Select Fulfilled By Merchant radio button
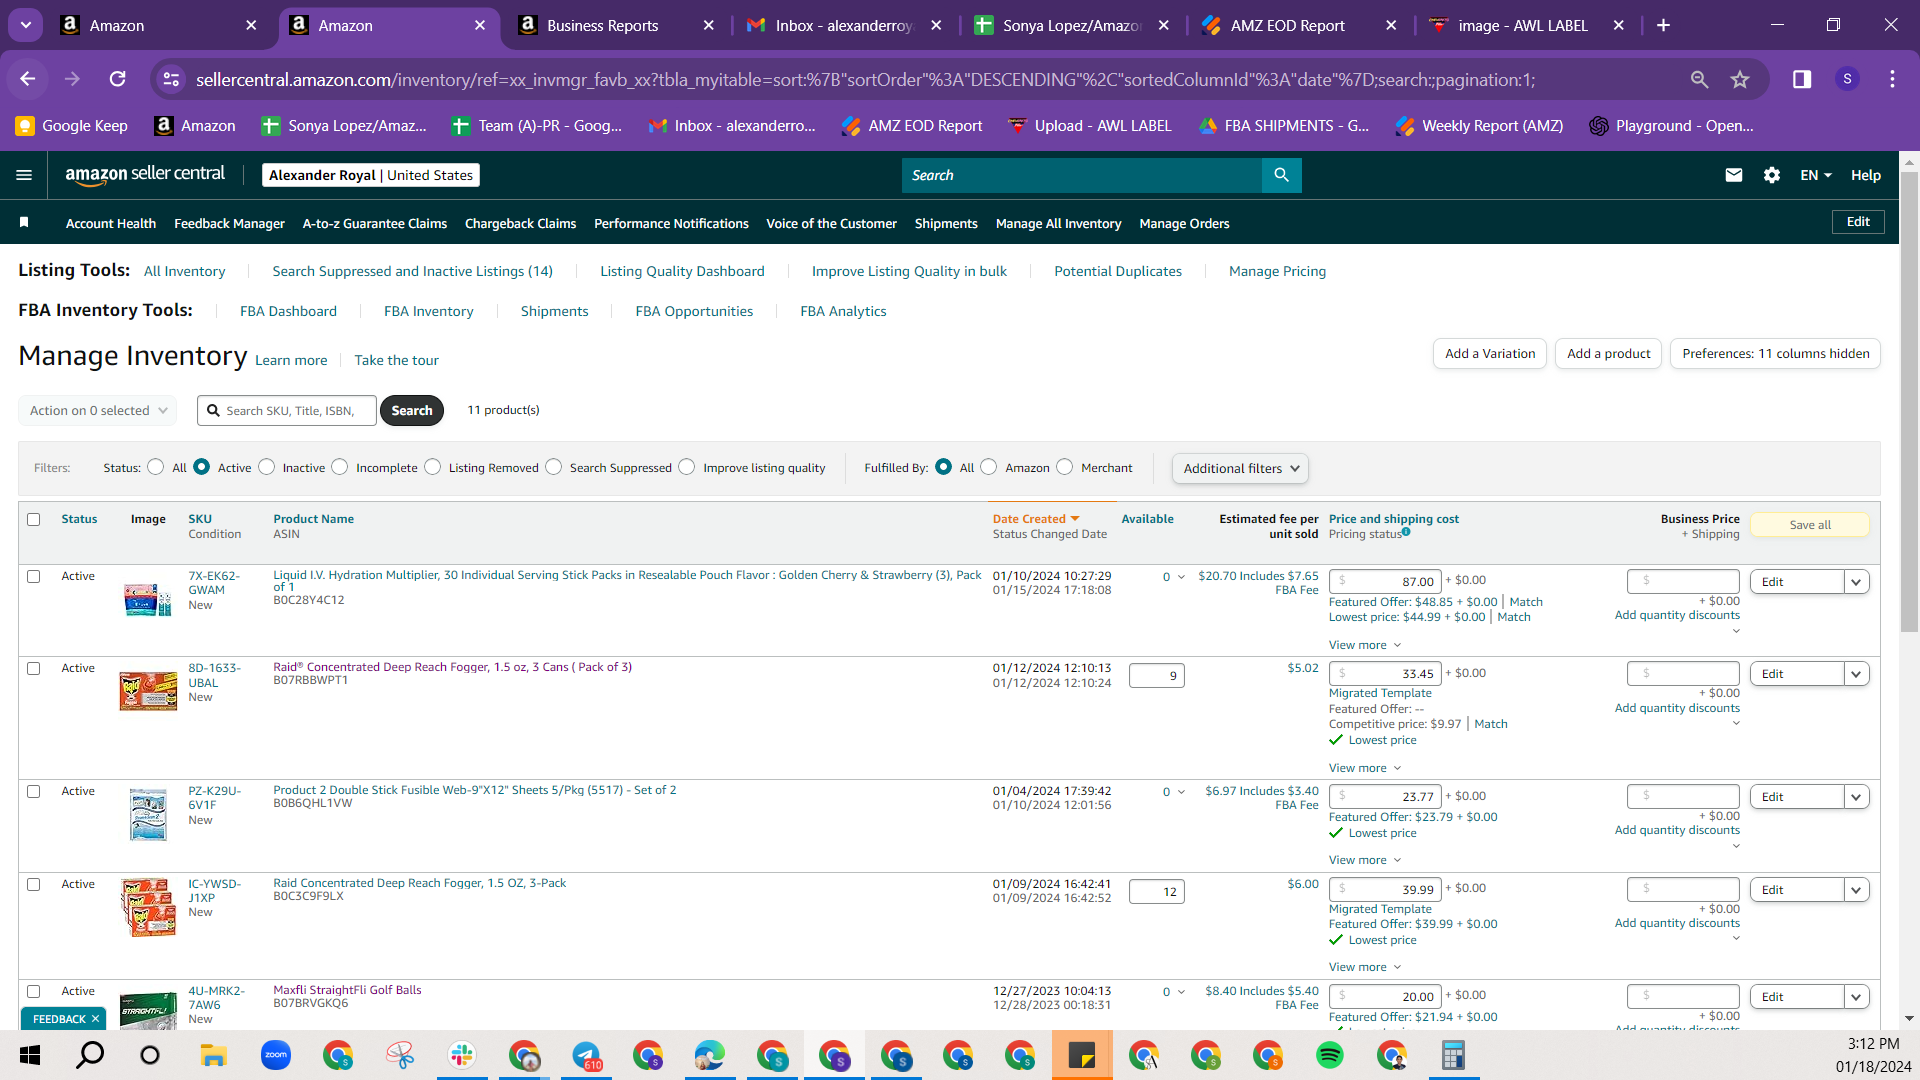 click(1065, 467)
